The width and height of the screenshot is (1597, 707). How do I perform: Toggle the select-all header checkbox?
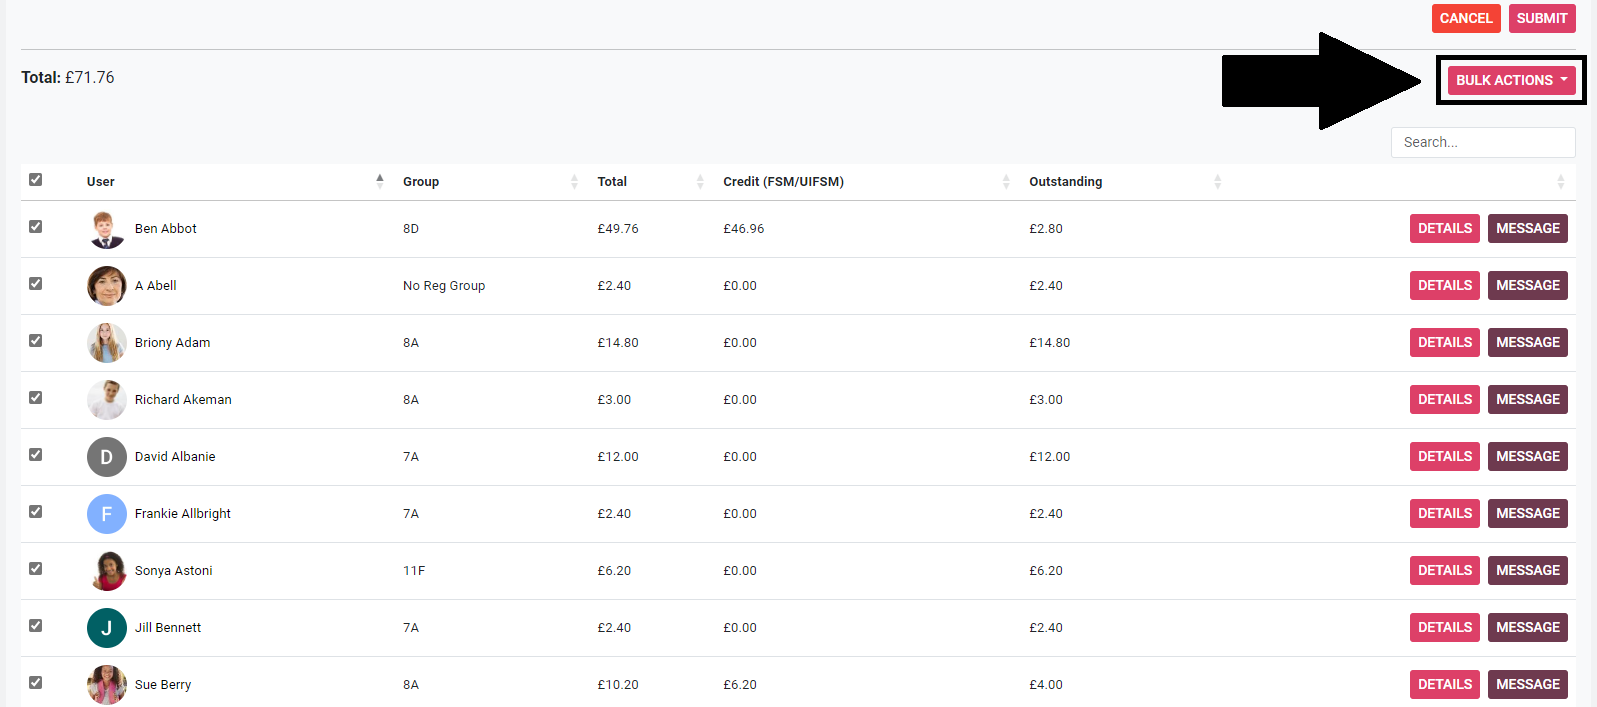[36, 180]
